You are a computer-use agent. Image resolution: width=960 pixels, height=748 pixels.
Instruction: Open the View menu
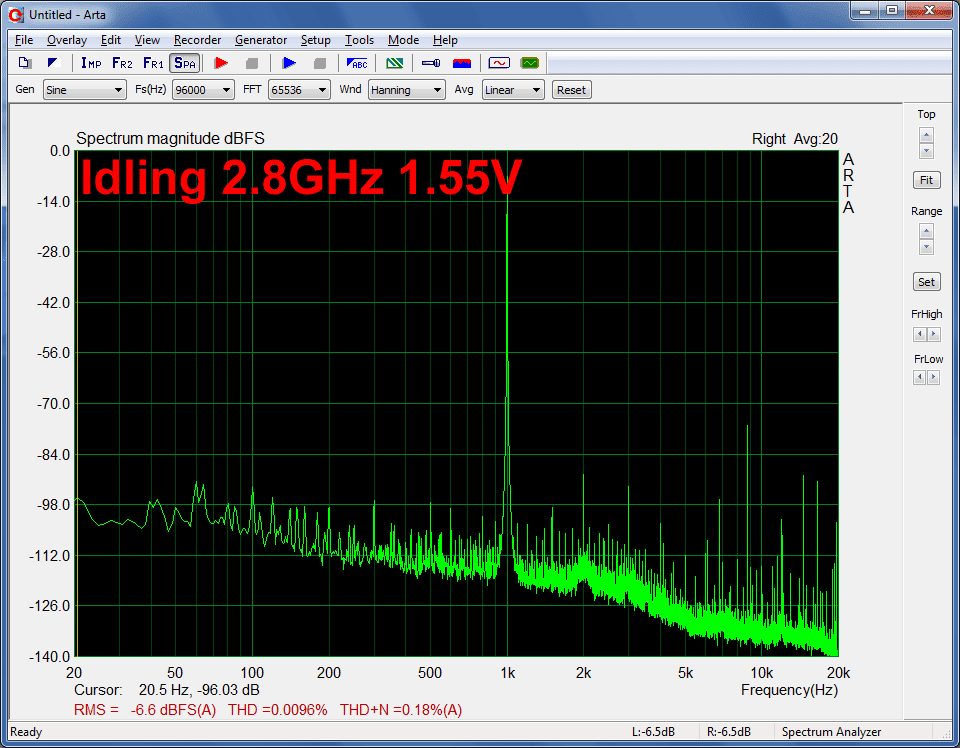pyautogui.click(x=147, y=40)
